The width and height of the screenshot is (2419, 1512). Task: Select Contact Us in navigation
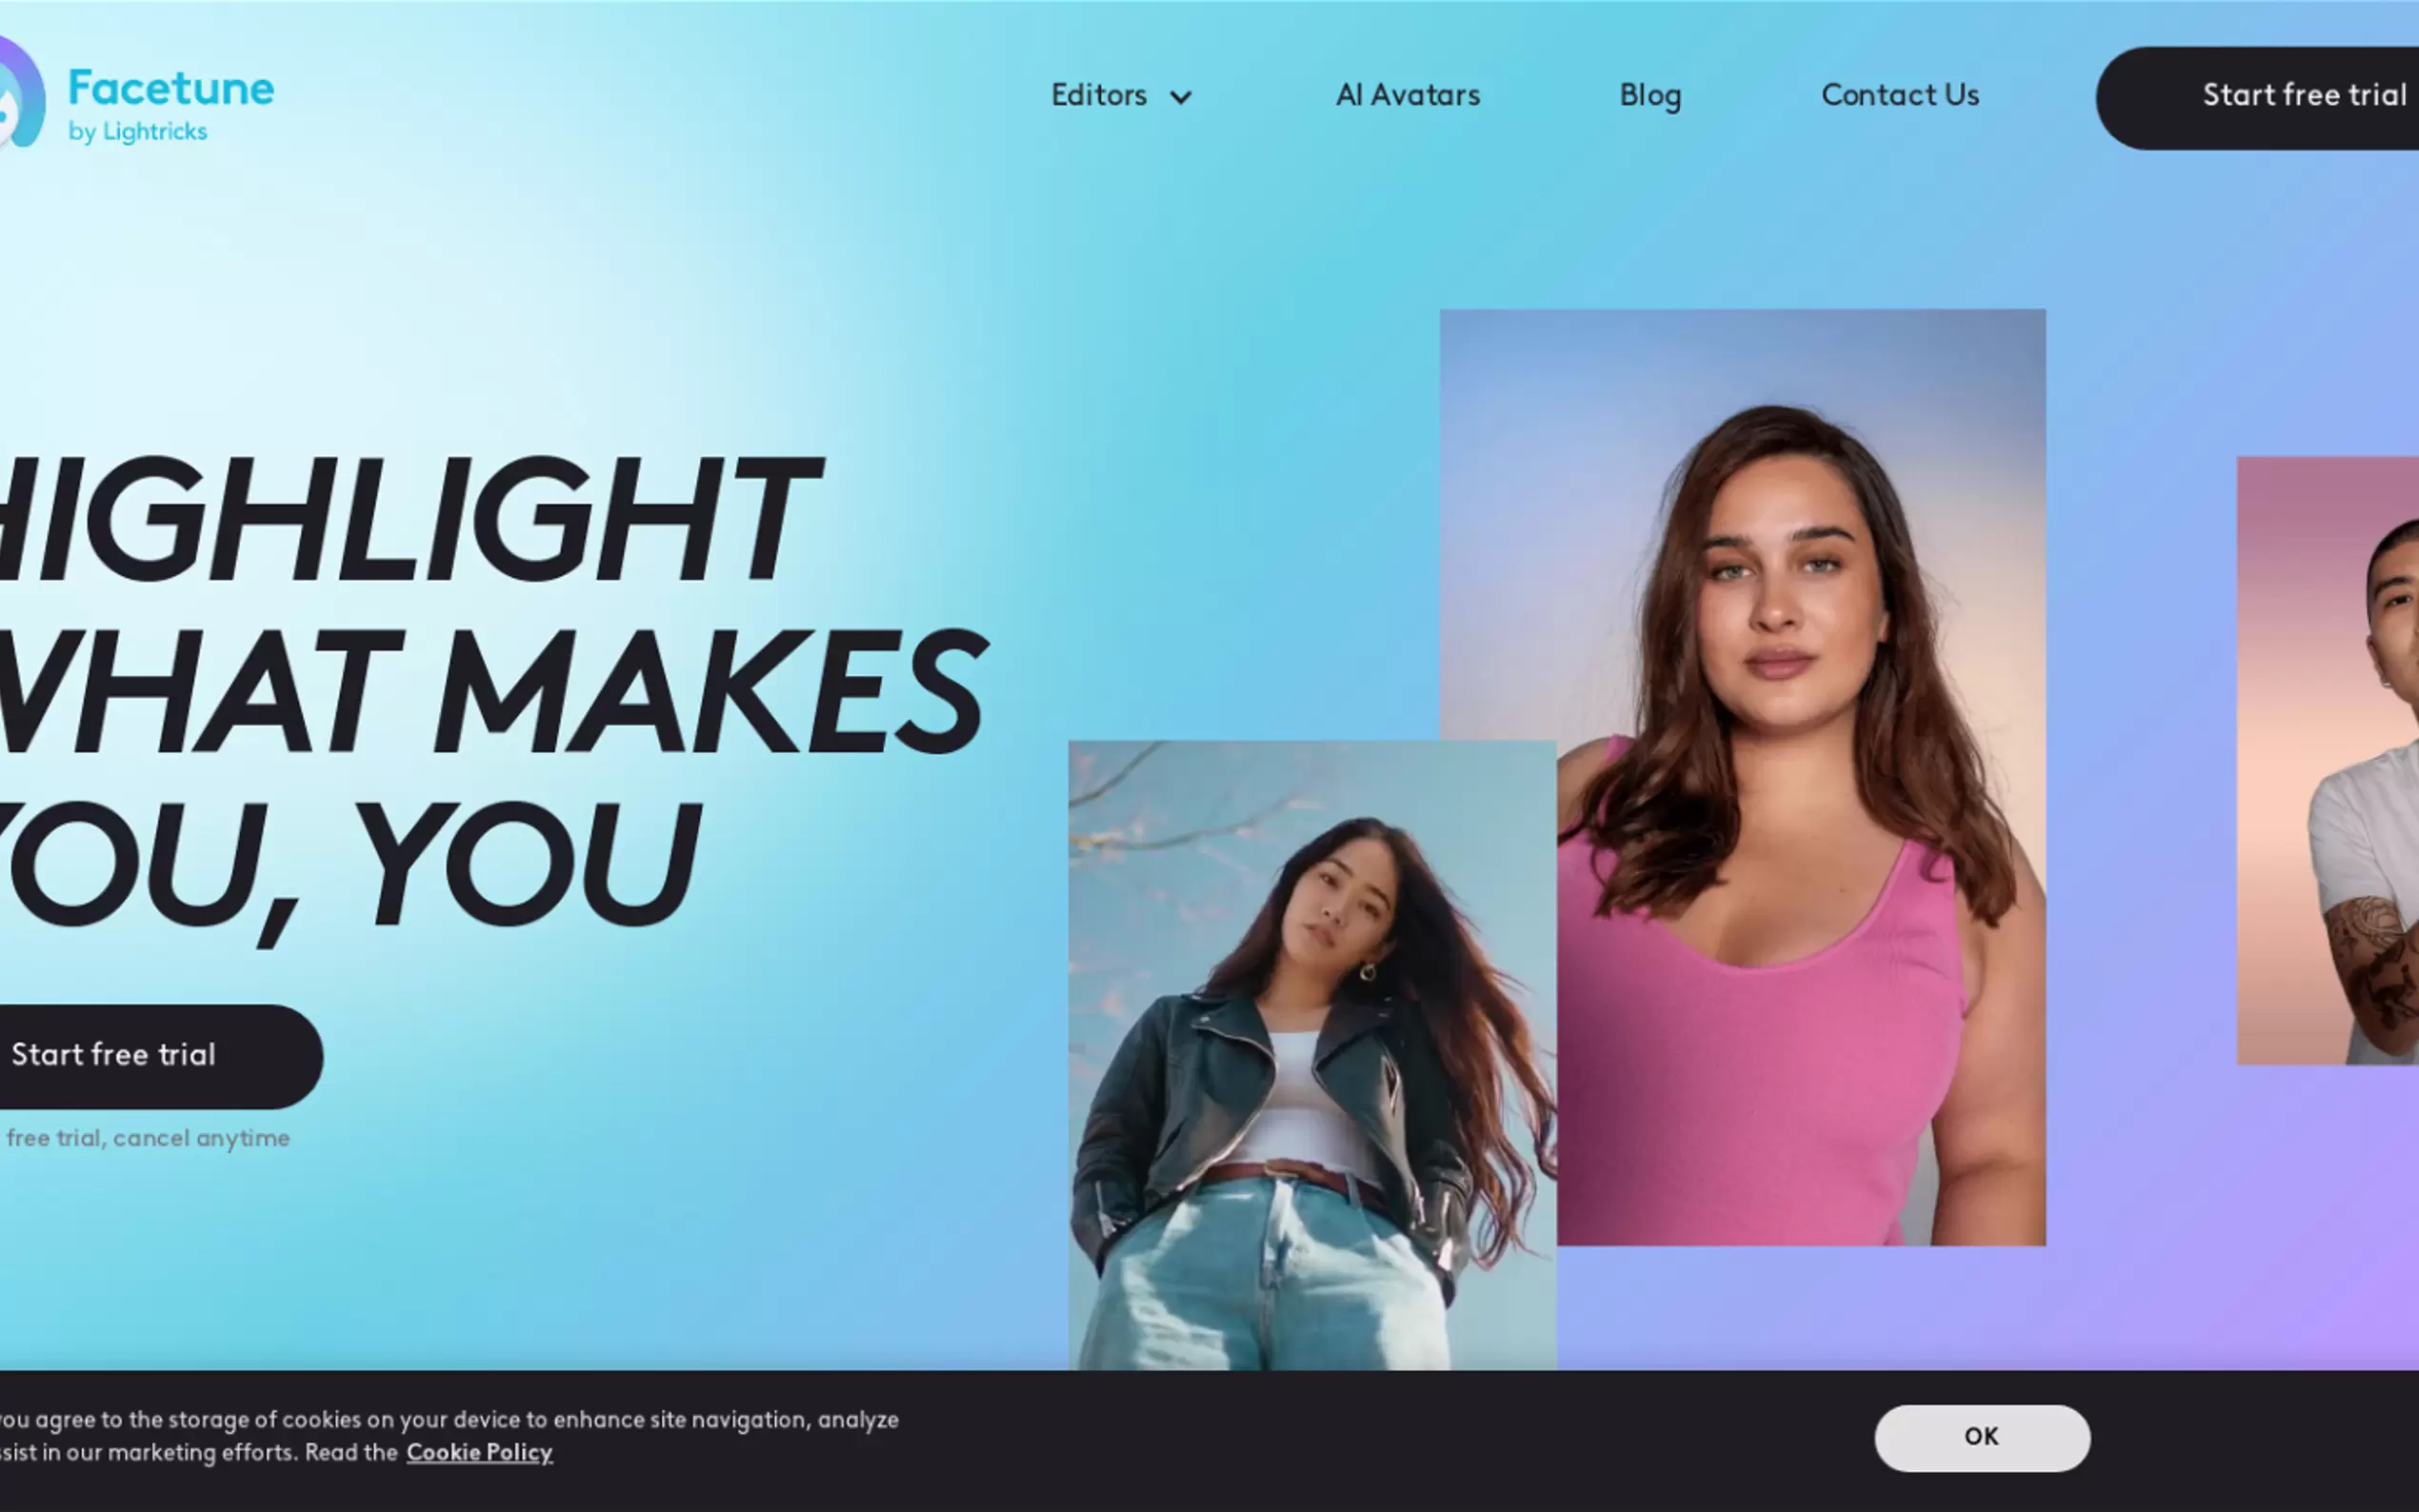click(x=1900, y=95)
